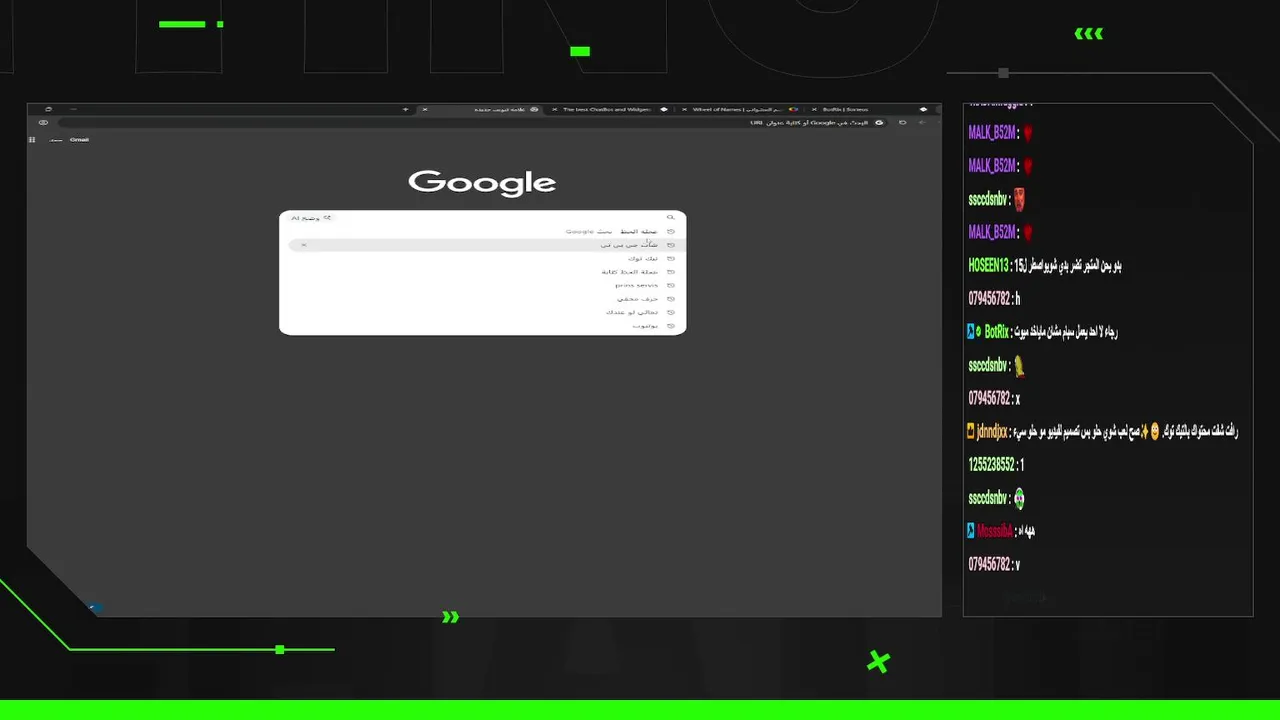
Task: Close the BotRix | Scenes tab
Action: click(814, 109)
